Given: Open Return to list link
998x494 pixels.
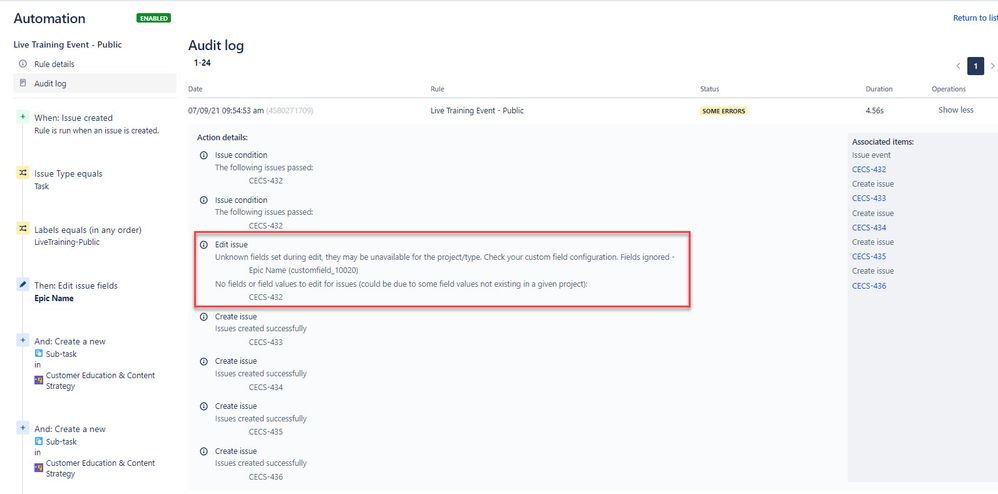Looking at the screenshot, I should click(x=975, y=18).
